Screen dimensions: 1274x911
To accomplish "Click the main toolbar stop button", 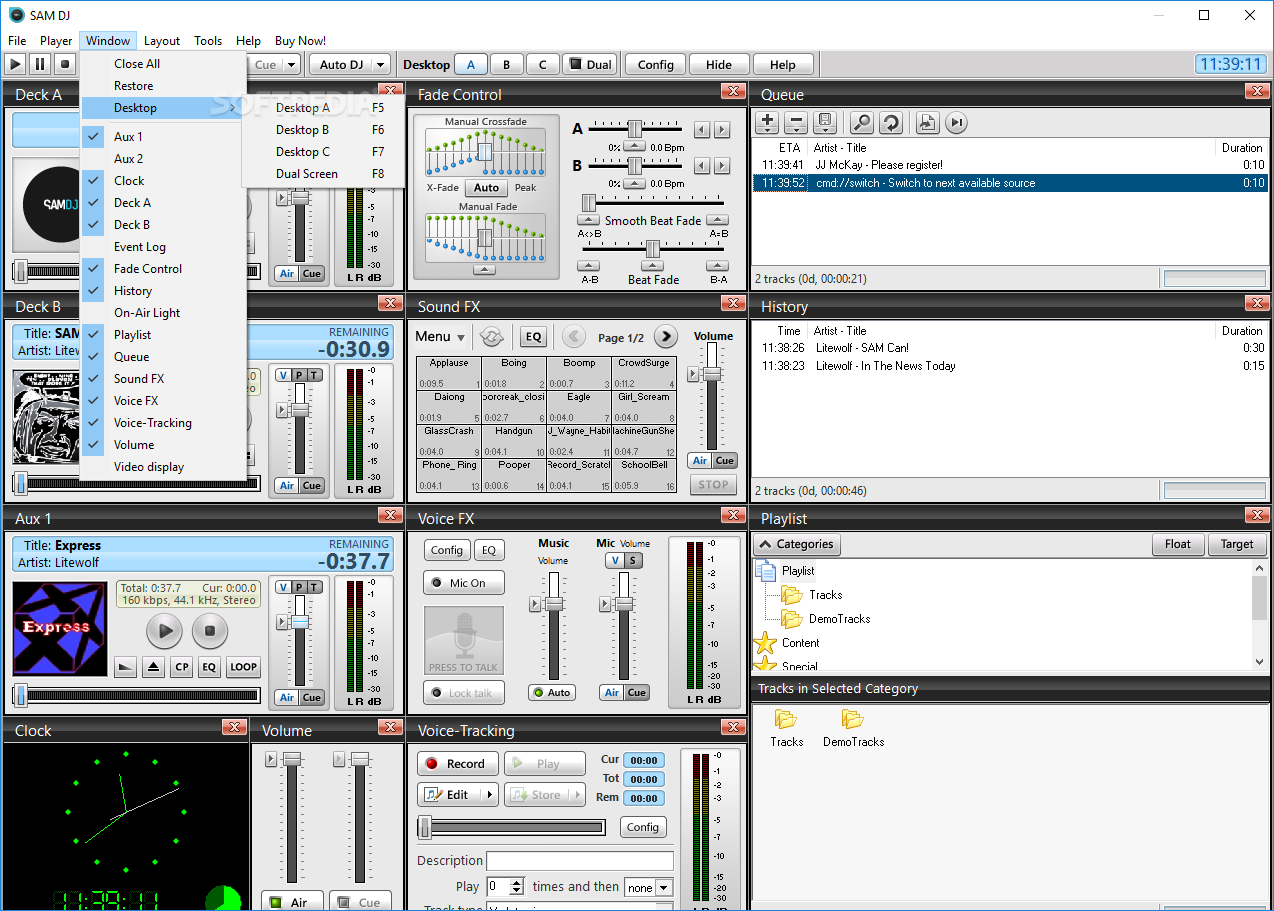I will point(65,64).
